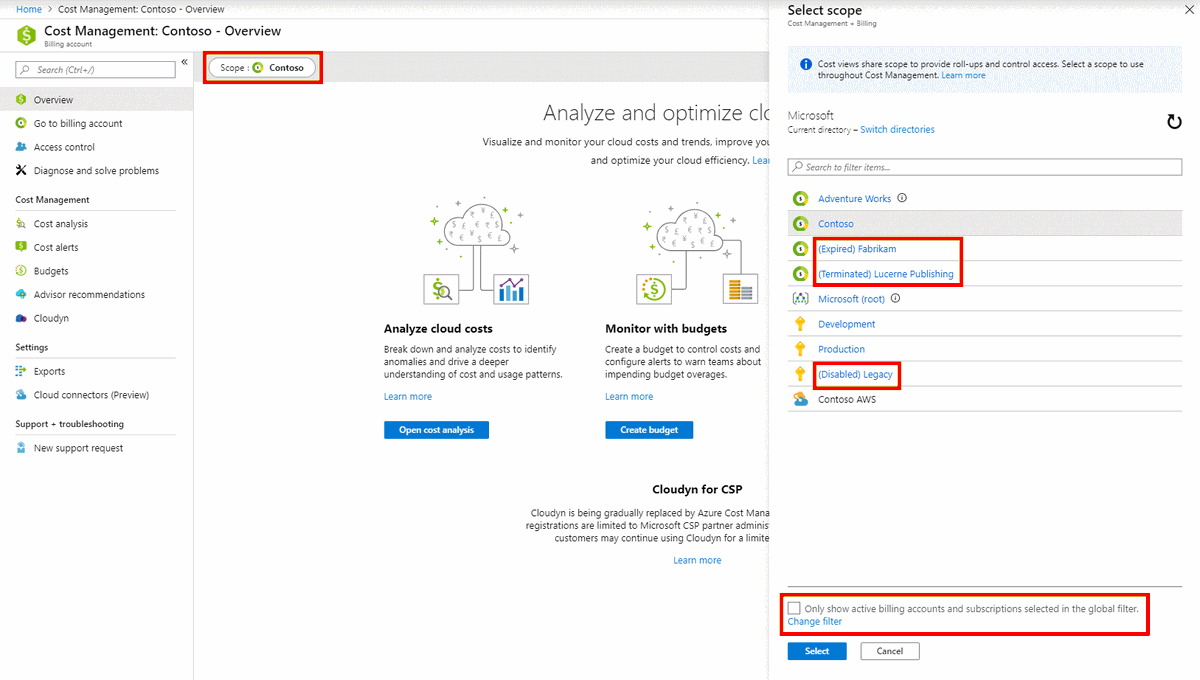Click the Cloudyn icon in the sidebar
The image size is (1200, 680).
[22, 318]
